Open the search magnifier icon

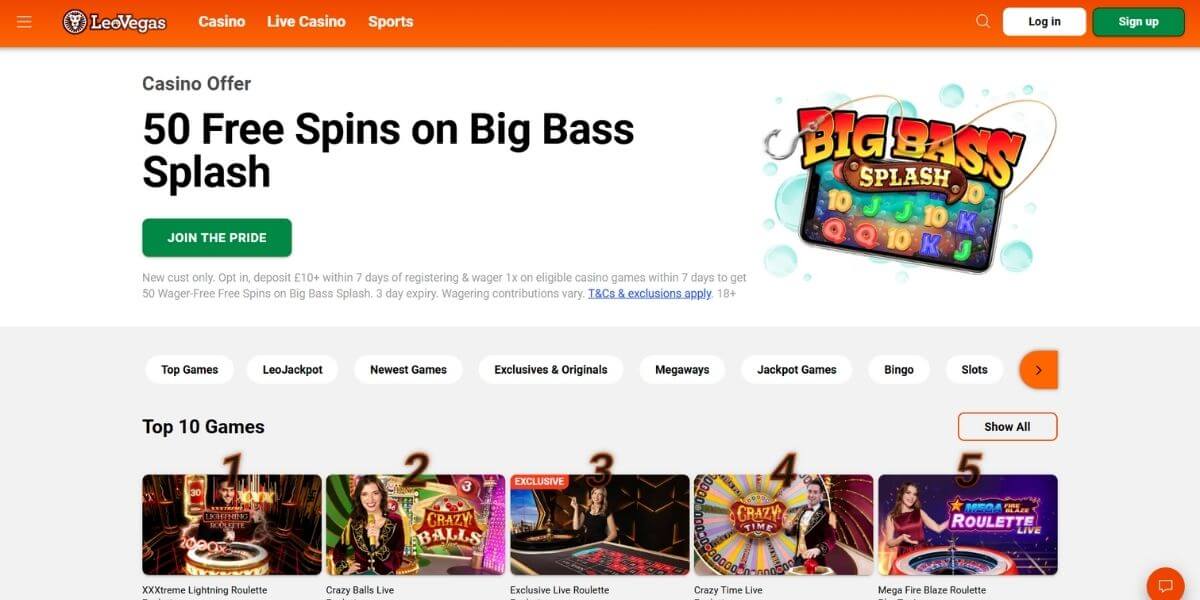pyautogui.click(x=983, y=22)
